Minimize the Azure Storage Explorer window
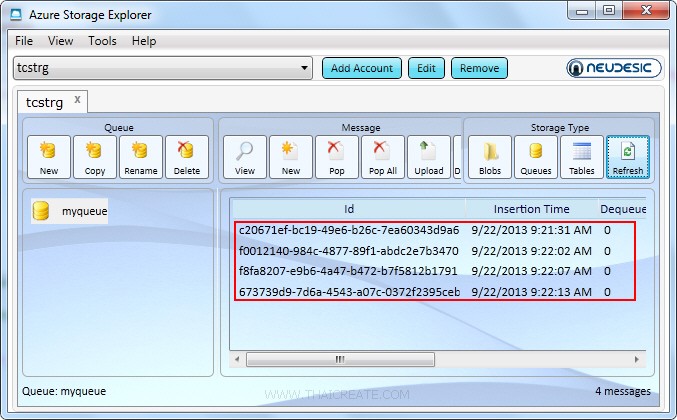The width and height of the screenshot is (677, 420). click(x=582, y=11)
